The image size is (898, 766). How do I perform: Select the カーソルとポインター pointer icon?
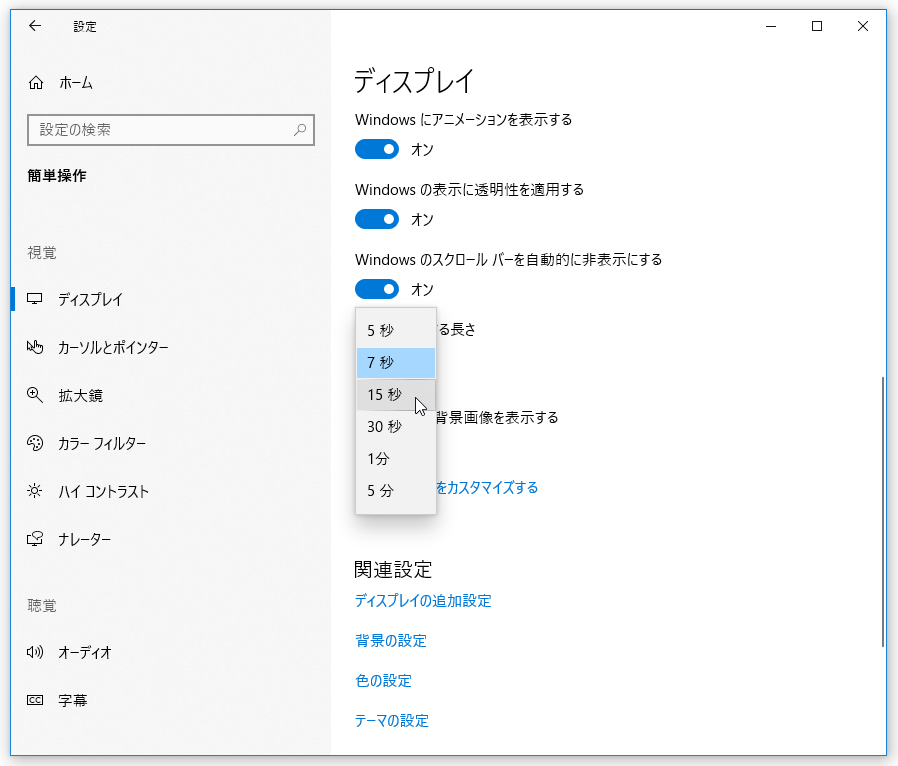(35, 347)
